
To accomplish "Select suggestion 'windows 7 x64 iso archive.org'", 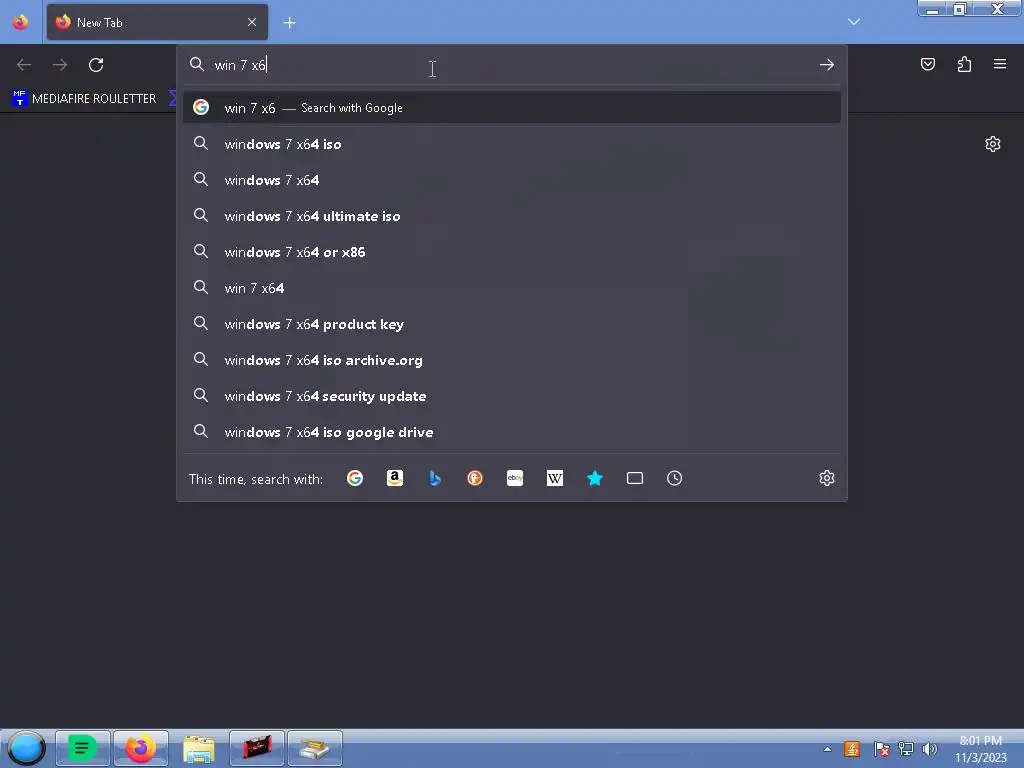I will (512, 360).
